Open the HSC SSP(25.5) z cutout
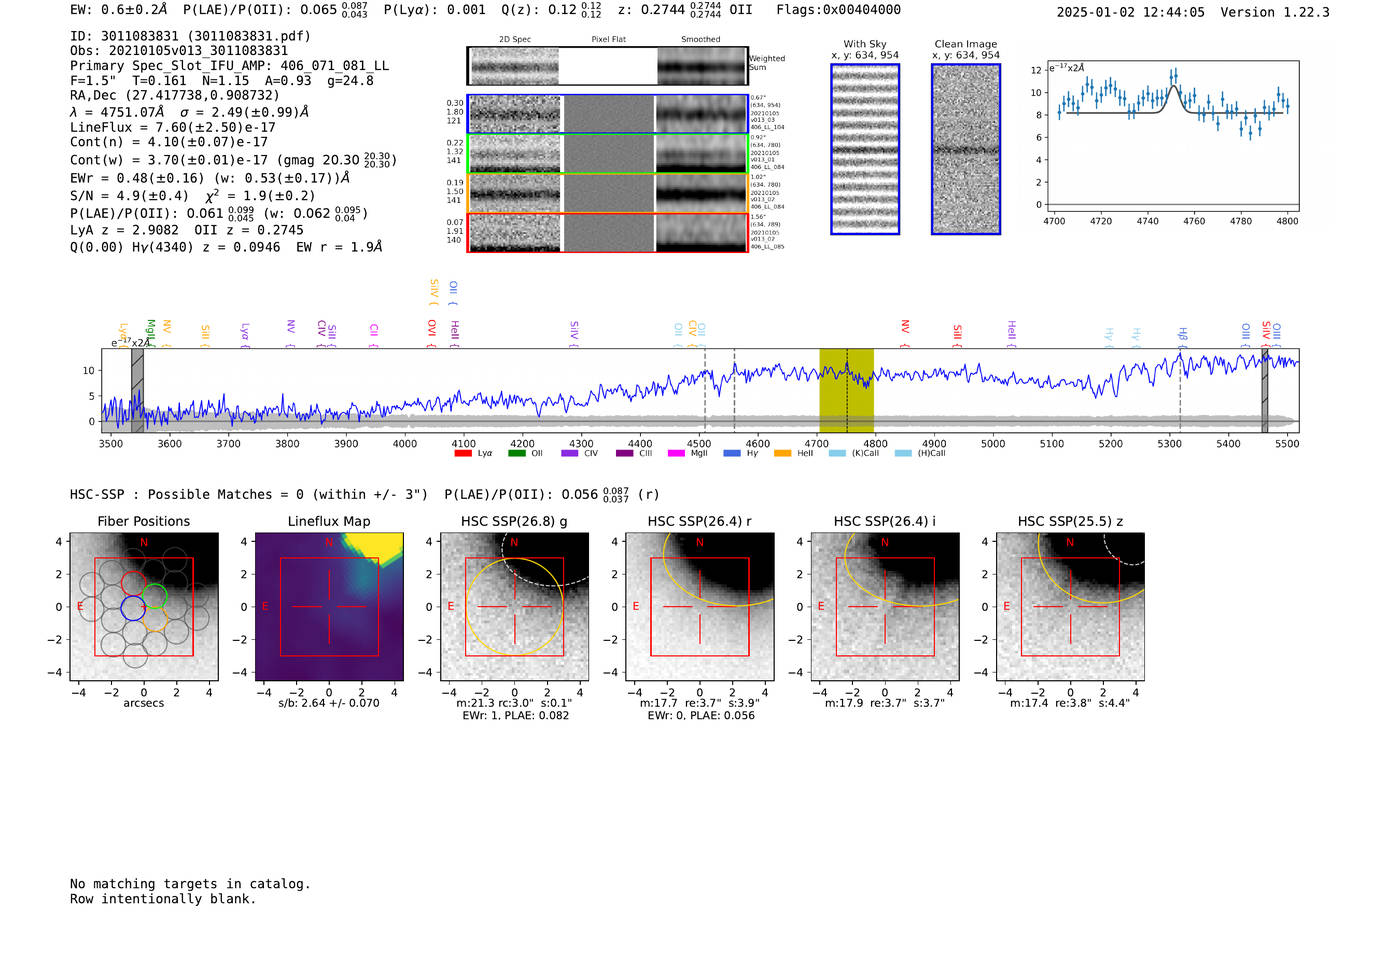 (1070, 607)
